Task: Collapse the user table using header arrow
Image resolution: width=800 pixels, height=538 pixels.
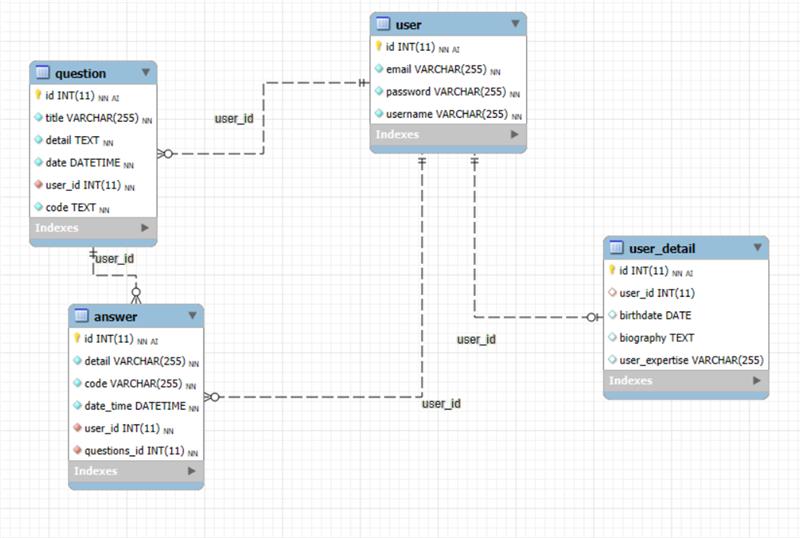Action: (x=515, y=23)
